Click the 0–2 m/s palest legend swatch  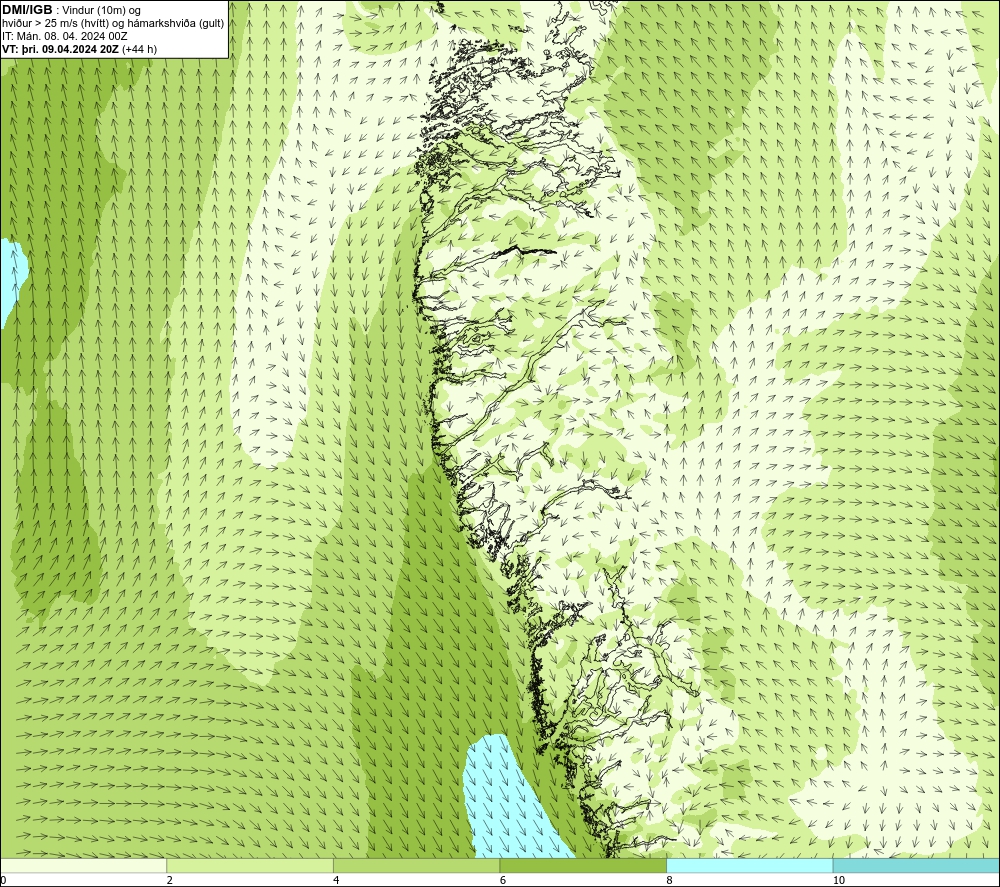(84, 865)
